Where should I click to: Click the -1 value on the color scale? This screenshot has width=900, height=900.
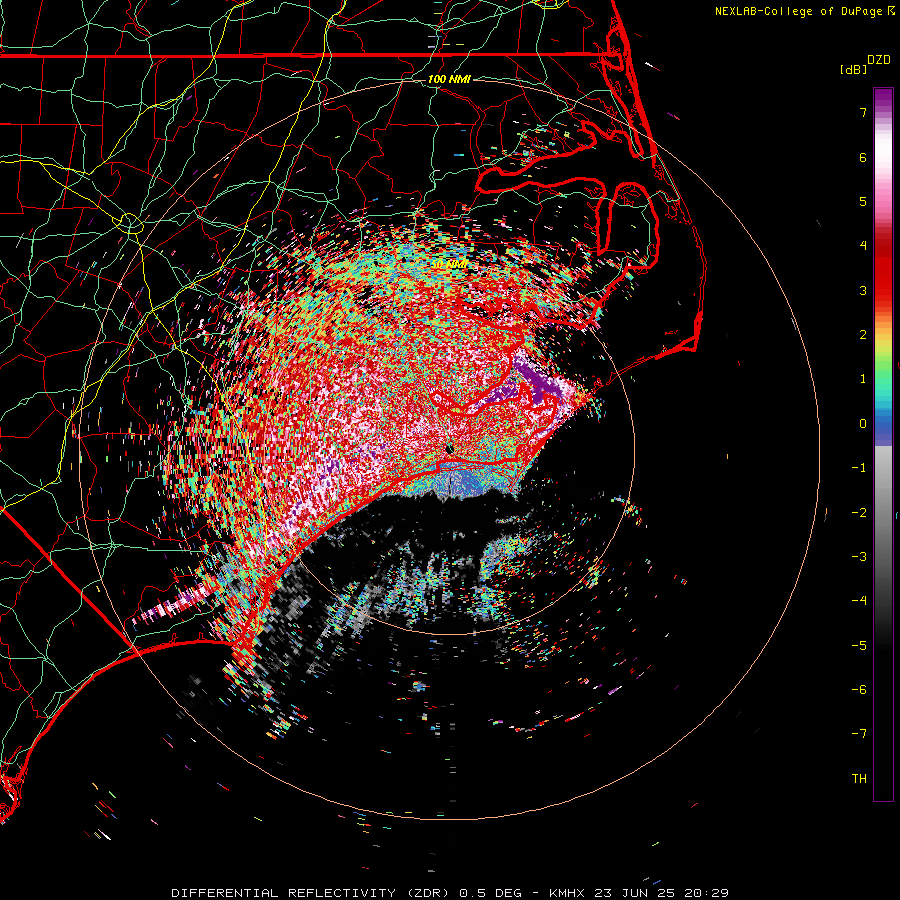859,468
